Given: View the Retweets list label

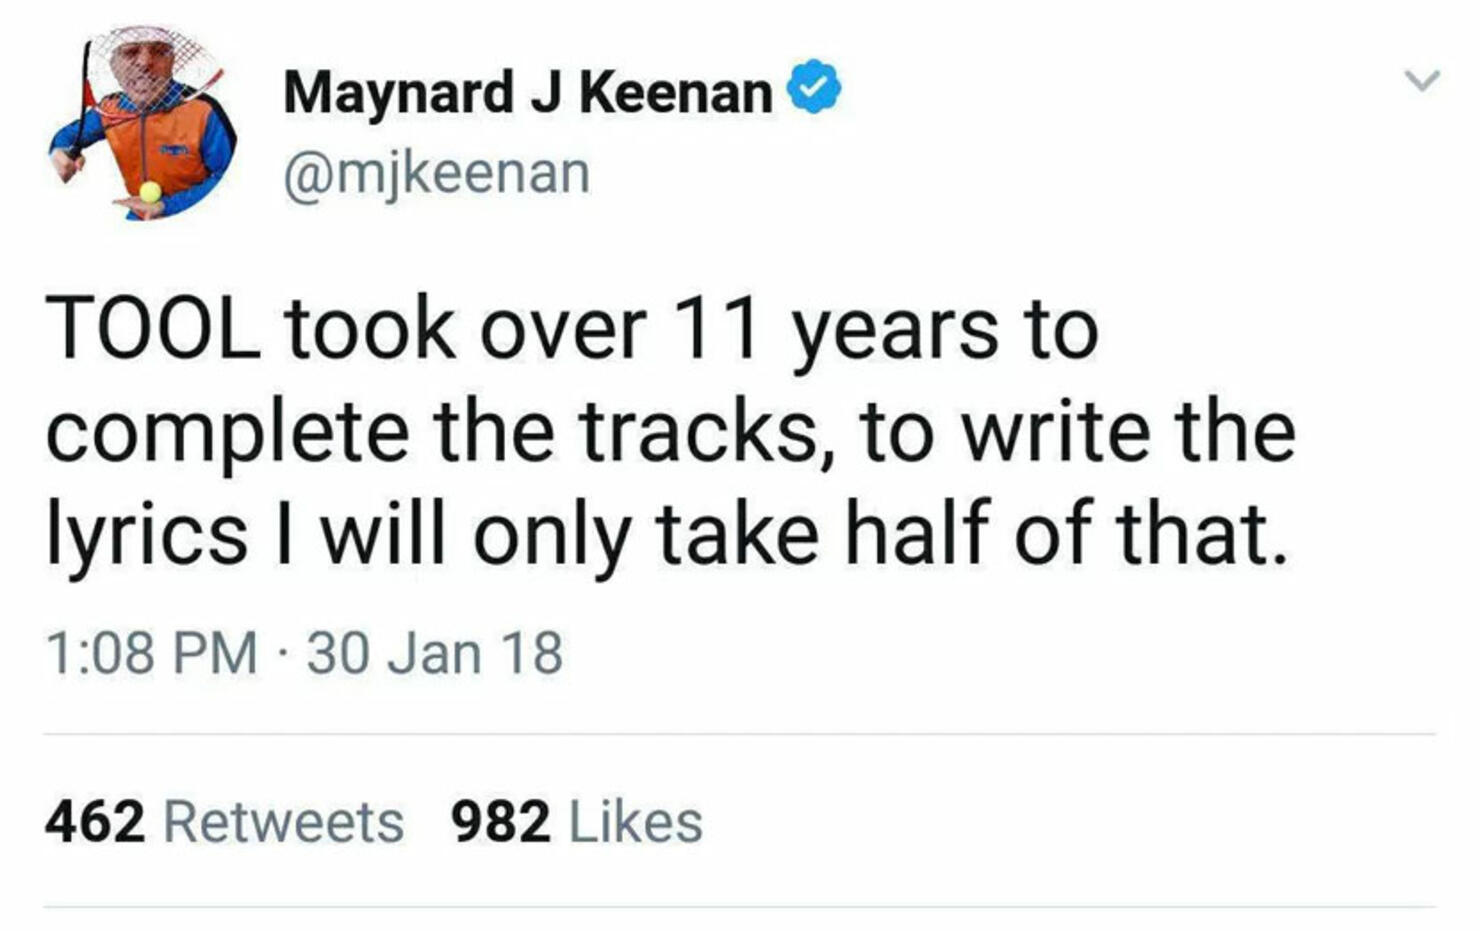Looking at the screenshot, I should (283, 822).
